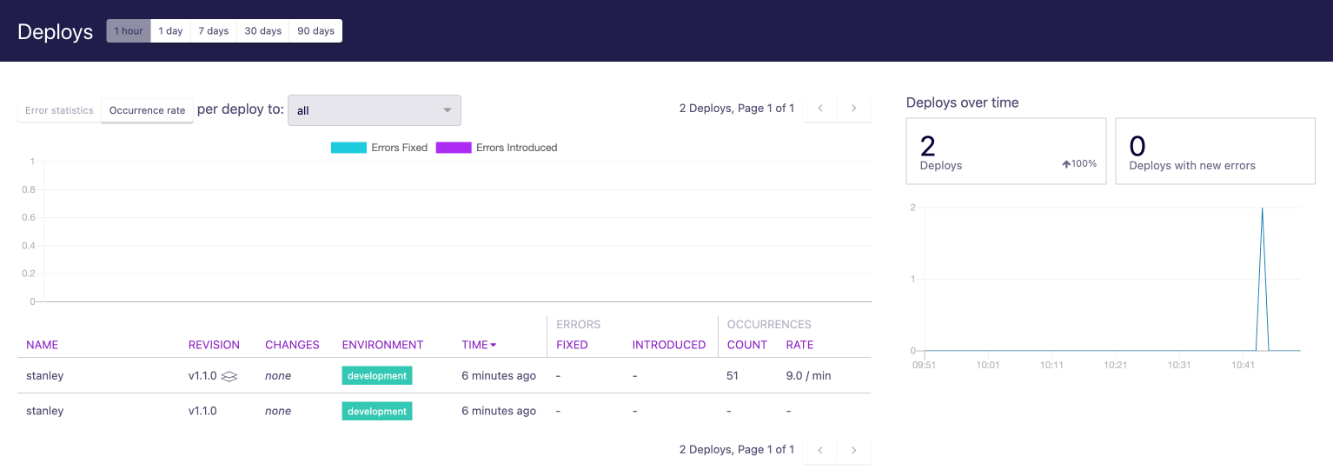The width and height of the screenshot is (1333, 469).
Task: Show Occurrence rate view
Action: pos(147,110)
